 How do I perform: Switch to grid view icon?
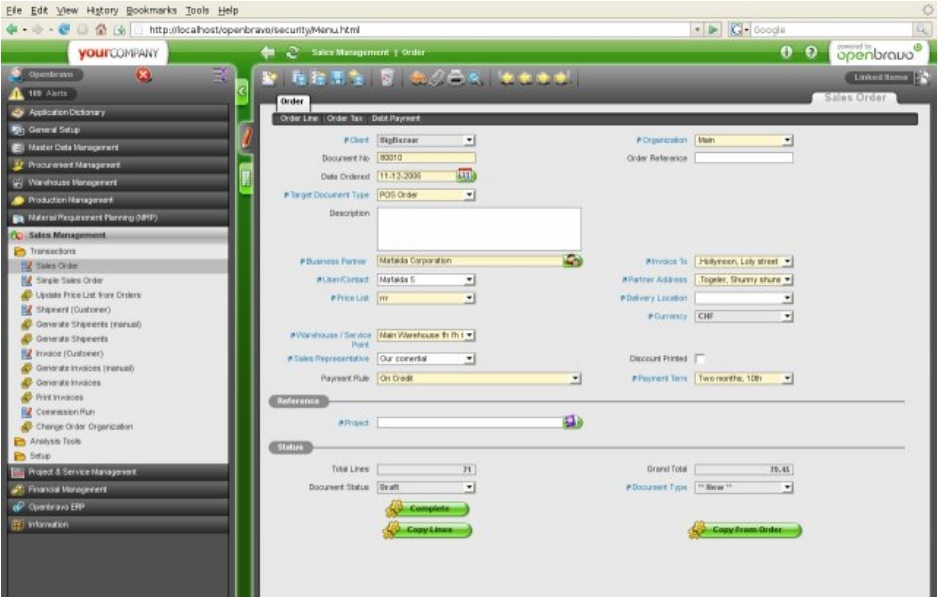(245, 178)
